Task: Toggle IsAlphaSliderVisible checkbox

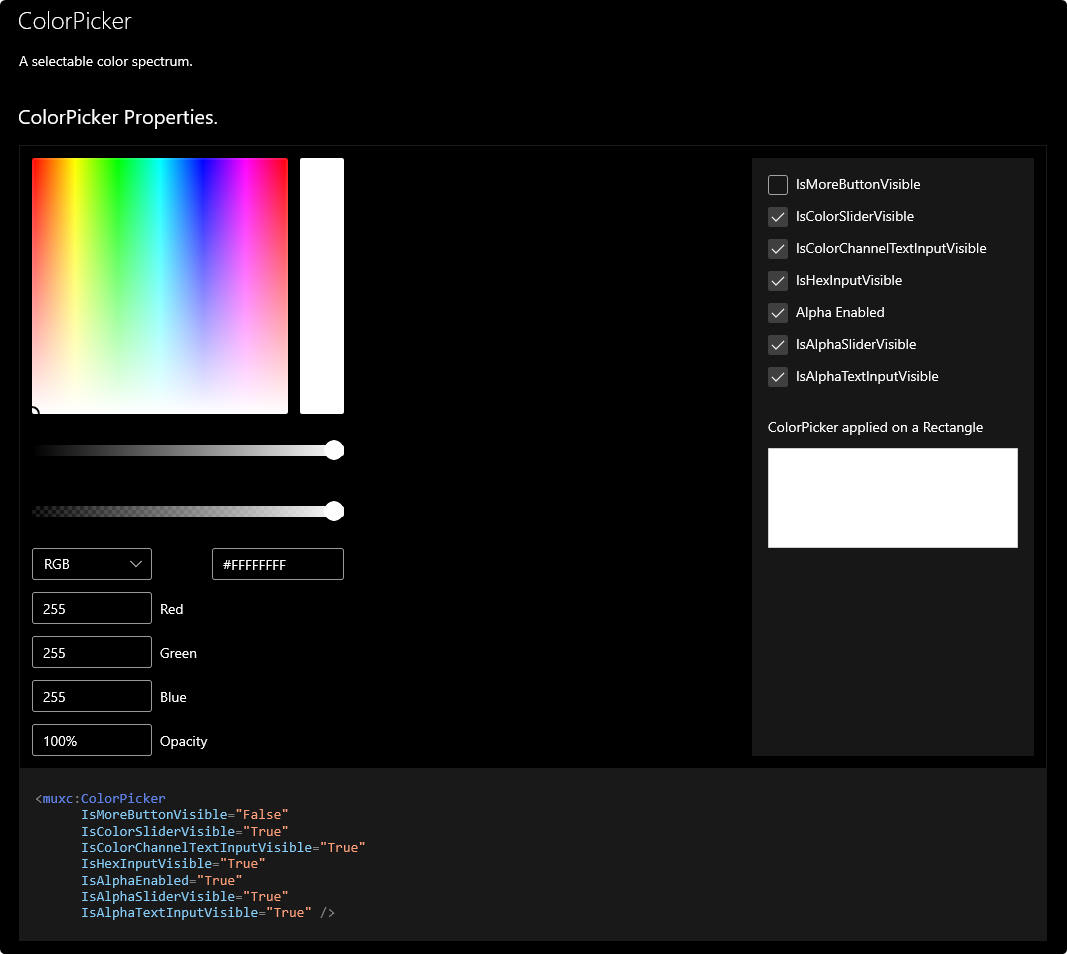Action: pyautogui.click(x=777, y=344)
